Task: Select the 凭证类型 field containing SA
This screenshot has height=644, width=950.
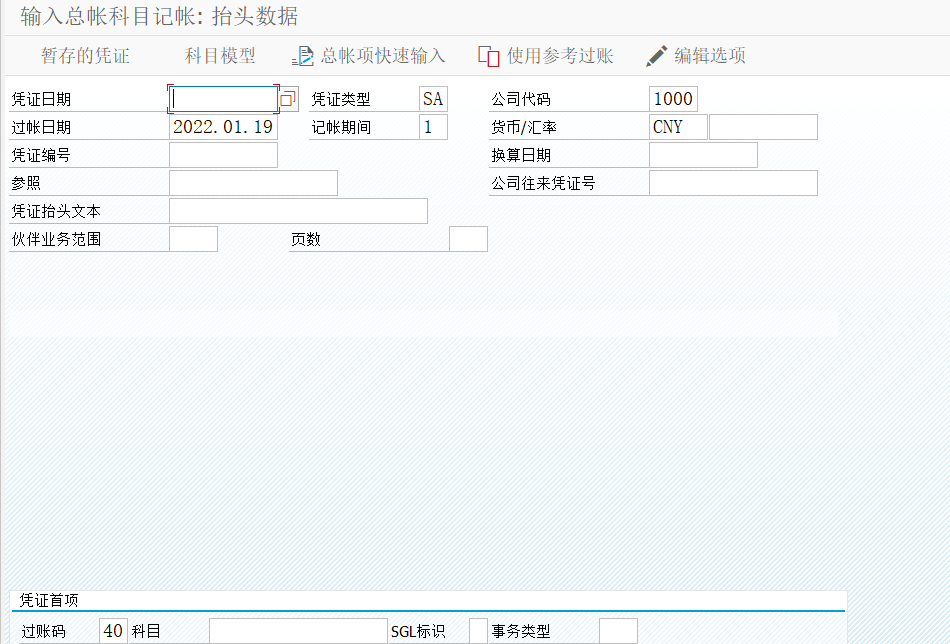Action: pyautogui.click(x=433, y=99)
